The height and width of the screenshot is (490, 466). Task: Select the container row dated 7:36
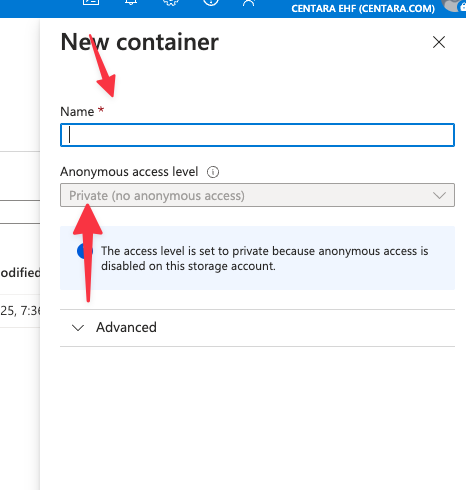(20, 311)
